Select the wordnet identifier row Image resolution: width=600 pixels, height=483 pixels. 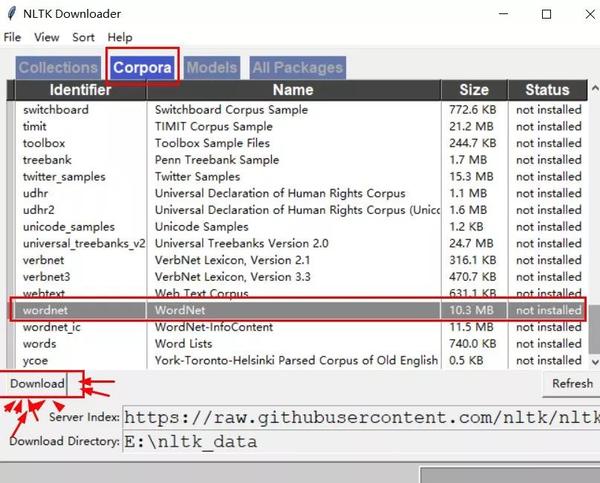pyautogui.click(x=45, y=310)
